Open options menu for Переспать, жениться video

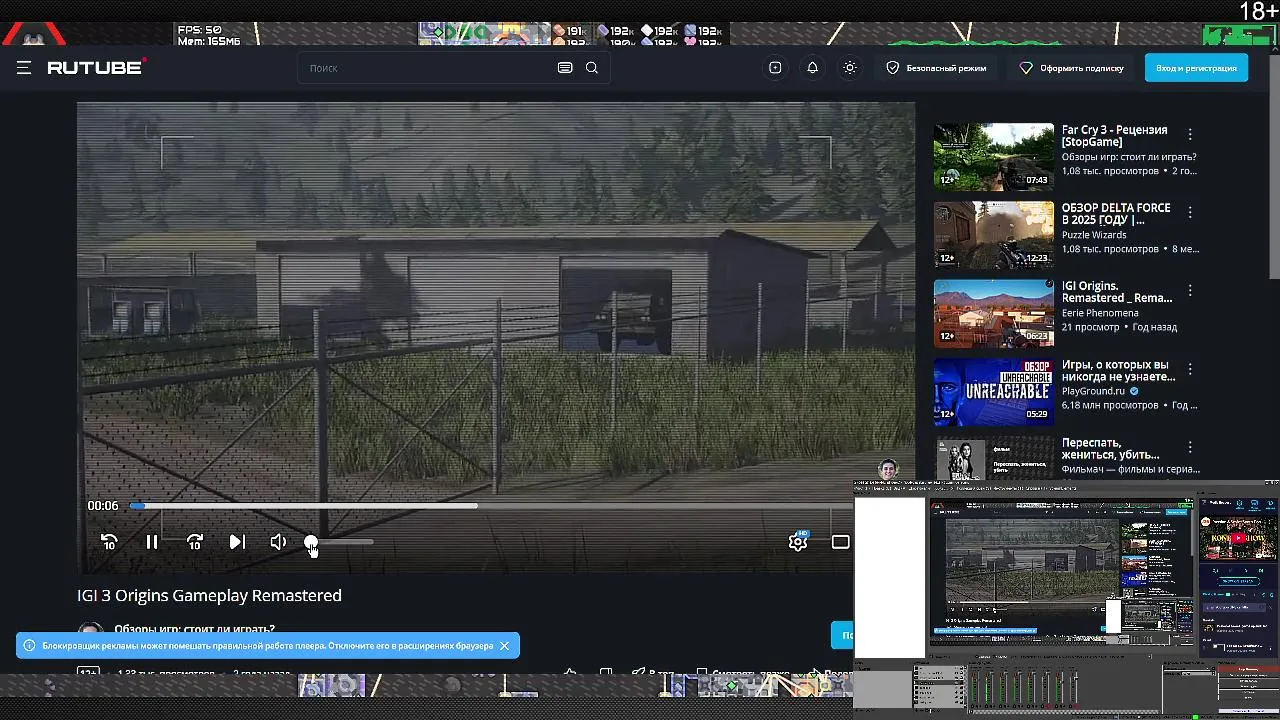1190,446
